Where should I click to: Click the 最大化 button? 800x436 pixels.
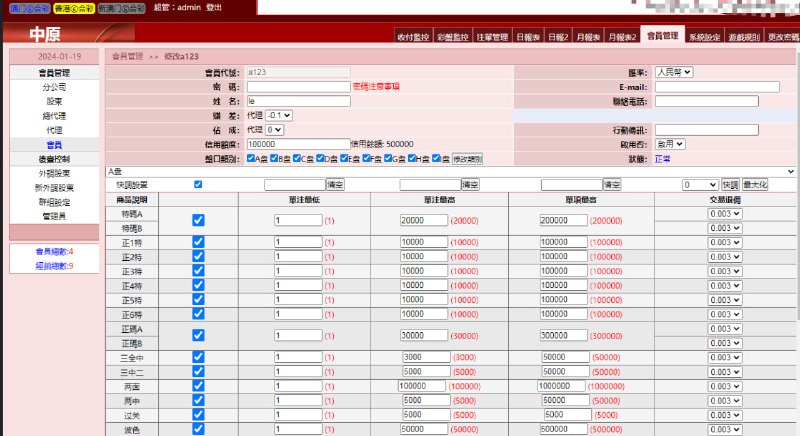[x=756, y=185]
